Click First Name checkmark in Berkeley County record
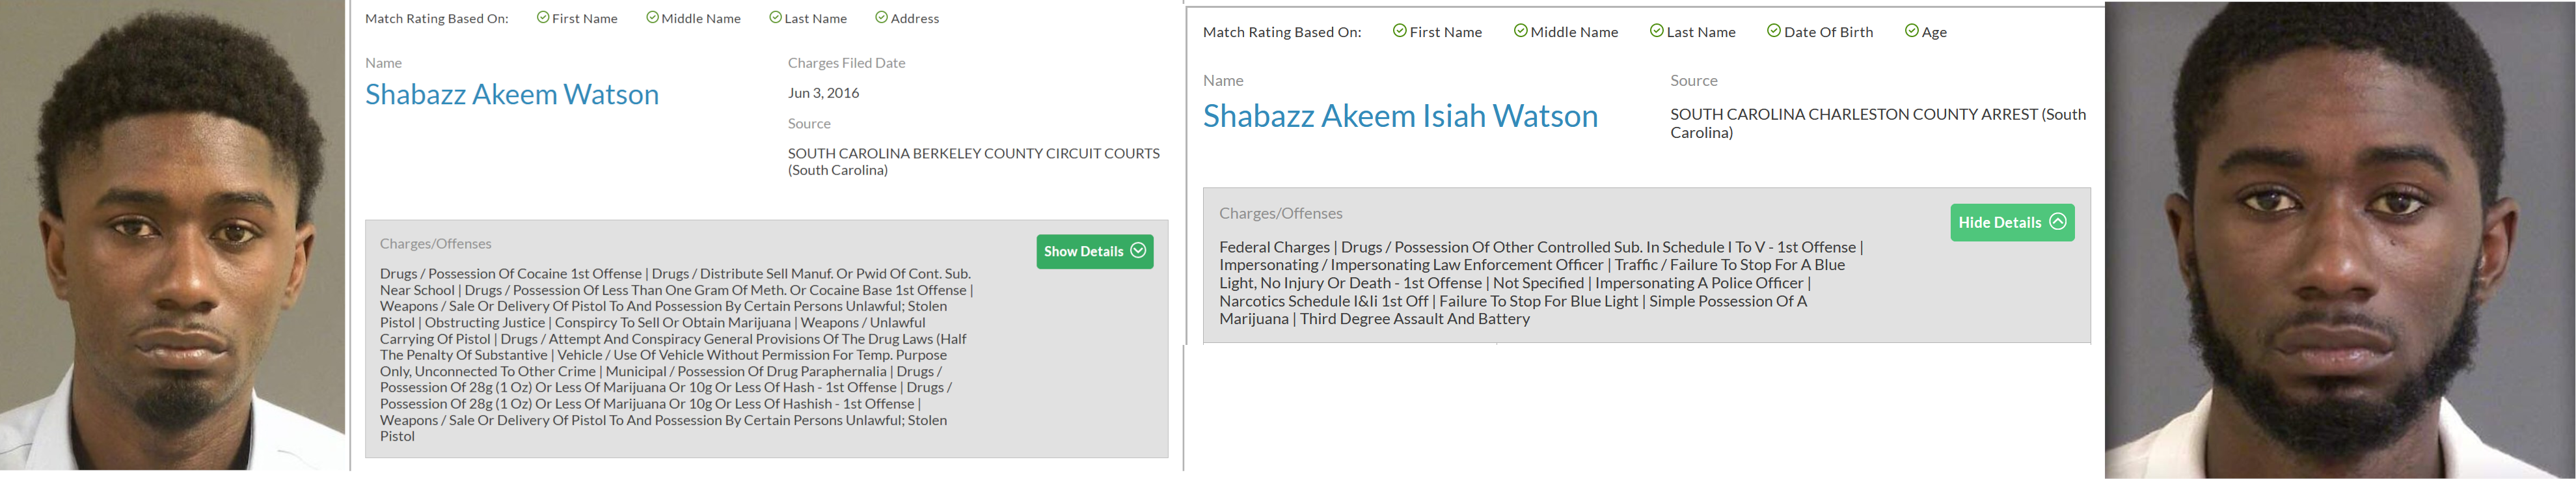The height and width of the screenshot is (479, 2576). pyautogui.click(x=543, y=17)
